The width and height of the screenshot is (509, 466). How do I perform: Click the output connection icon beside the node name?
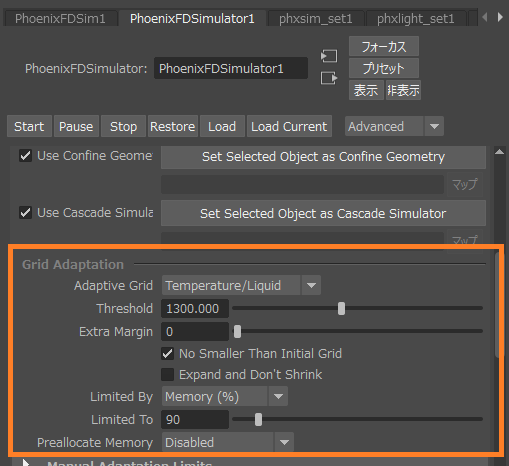329,78
